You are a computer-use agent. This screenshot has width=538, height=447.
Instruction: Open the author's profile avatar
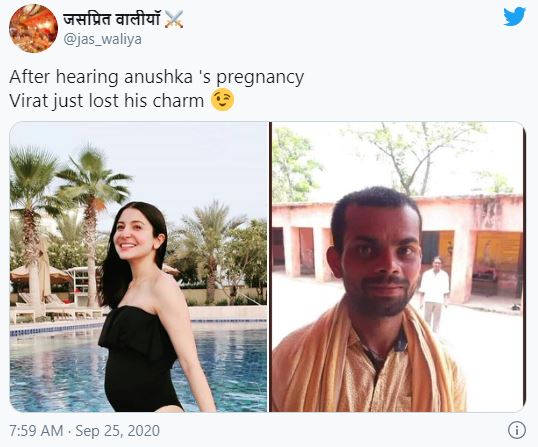point(33,28)
